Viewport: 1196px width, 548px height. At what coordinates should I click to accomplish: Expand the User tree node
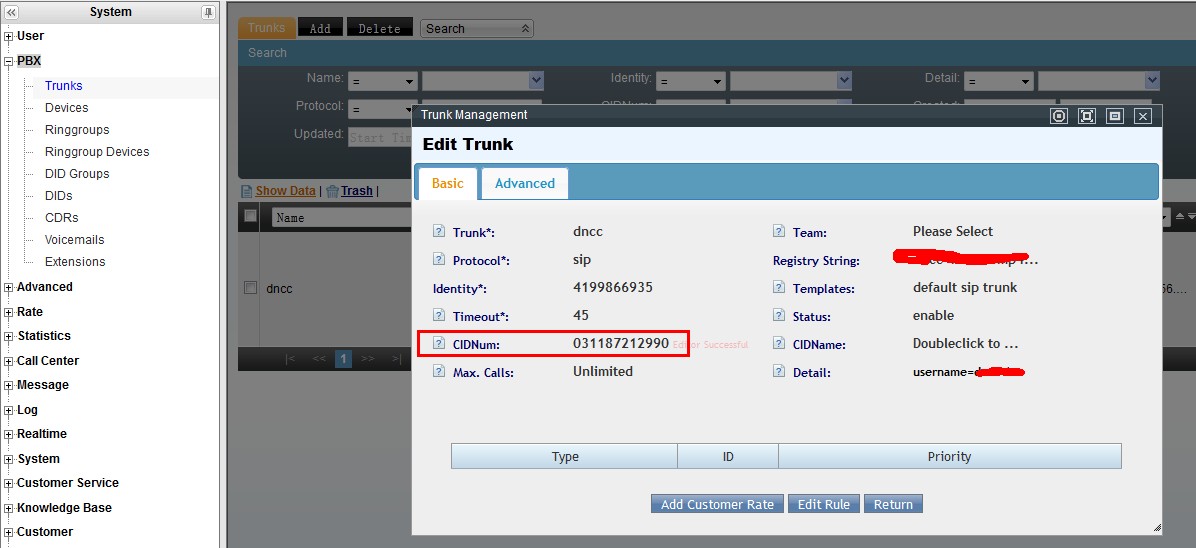[9, 37]
